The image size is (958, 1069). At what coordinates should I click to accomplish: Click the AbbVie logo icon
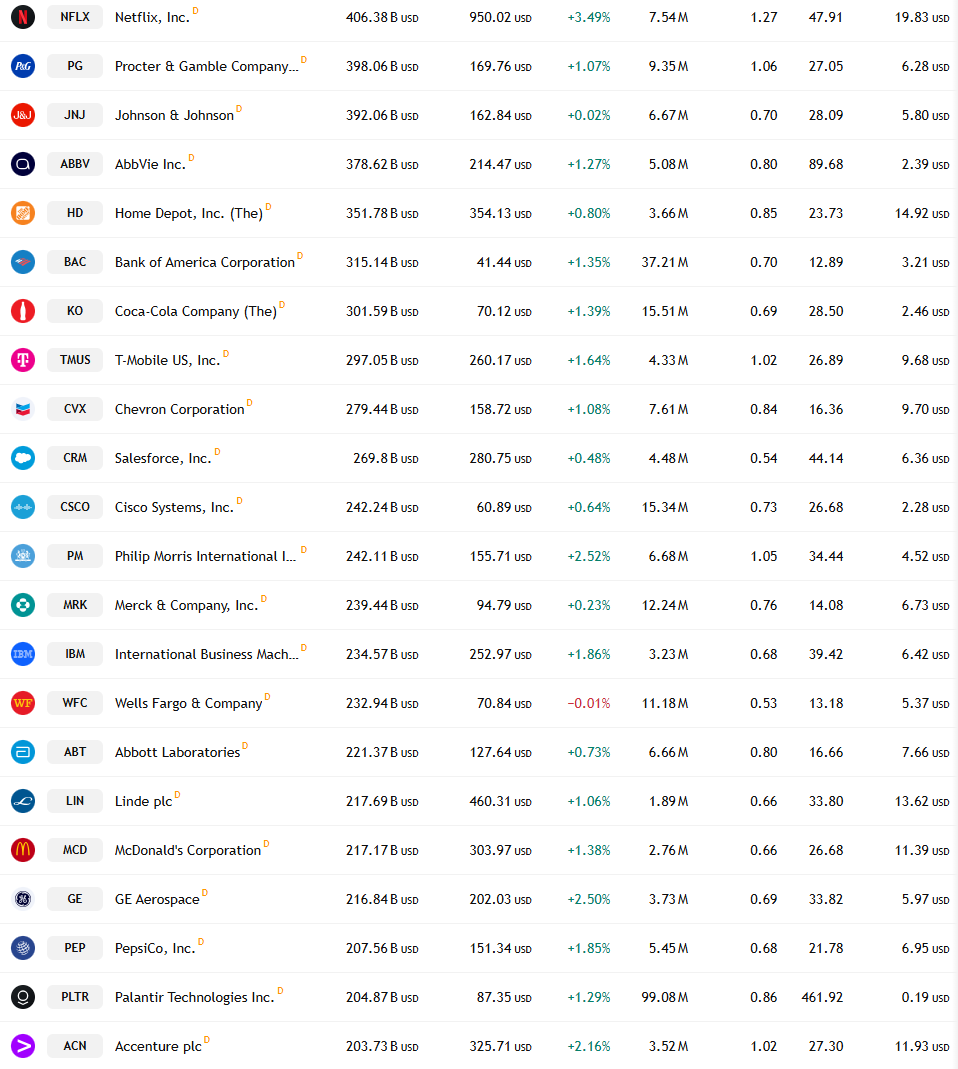(23, 164)
